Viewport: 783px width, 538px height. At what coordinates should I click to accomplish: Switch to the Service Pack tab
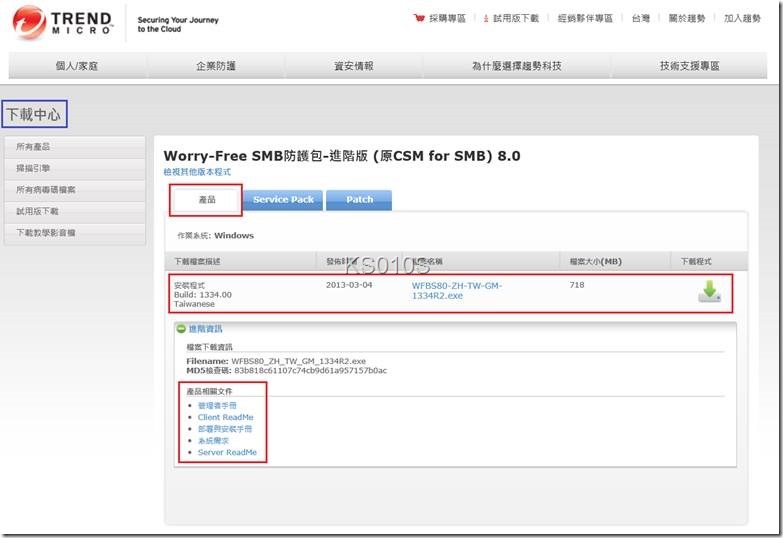tap(283, 200)
